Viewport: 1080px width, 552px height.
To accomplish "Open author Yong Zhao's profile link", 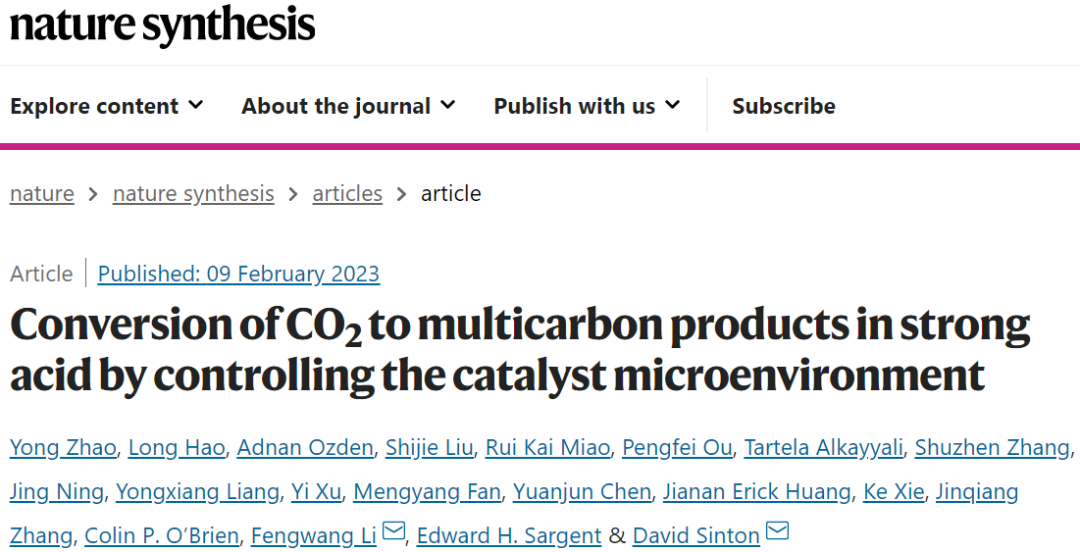I will pyautogui.click(x=63, y=448).
